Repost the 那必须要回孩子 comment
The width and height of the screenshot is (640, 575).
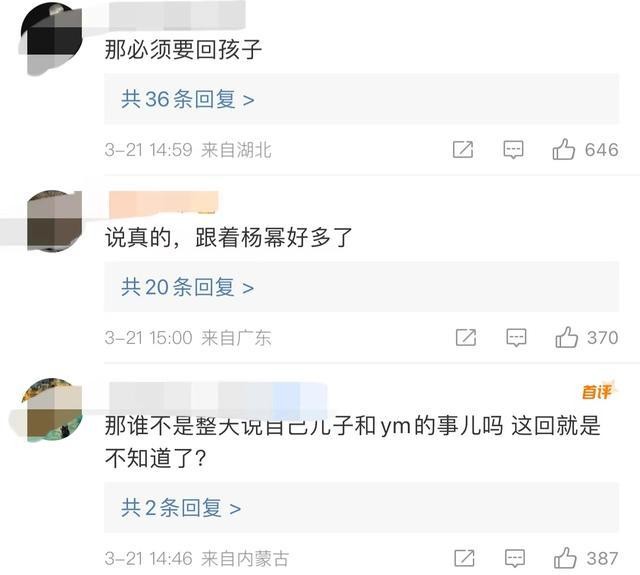(463, 150)
